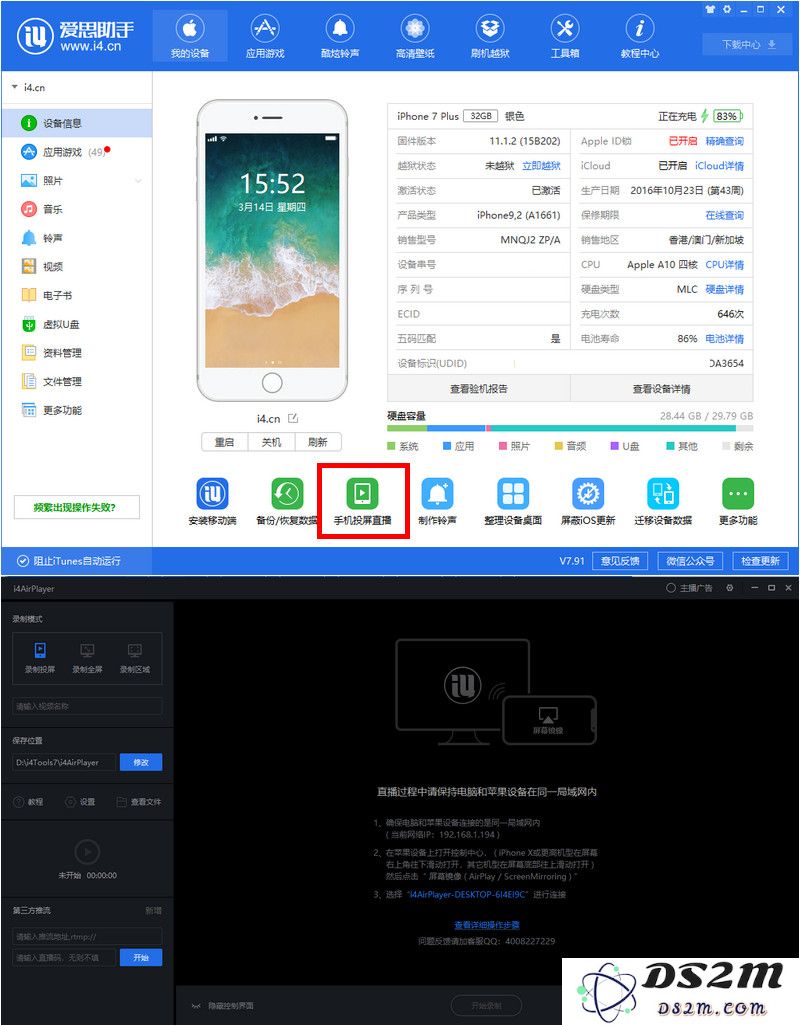
Task: Open 备份/恢复数据 backup restore shortcut
Action: point(287,502)
